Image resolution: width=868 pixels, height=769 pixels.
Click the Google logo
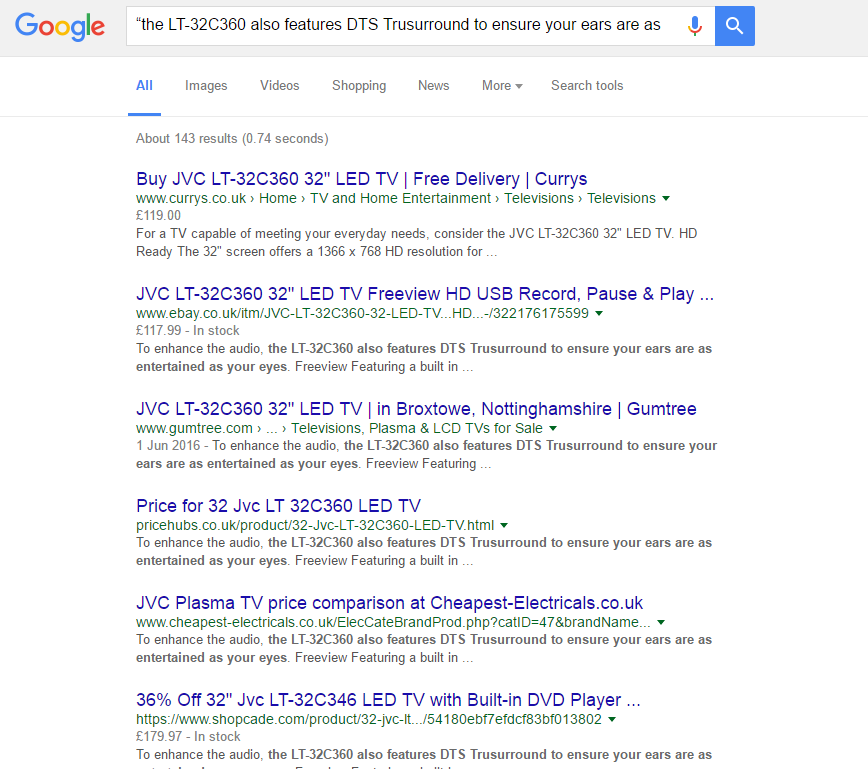click(60, 26)
